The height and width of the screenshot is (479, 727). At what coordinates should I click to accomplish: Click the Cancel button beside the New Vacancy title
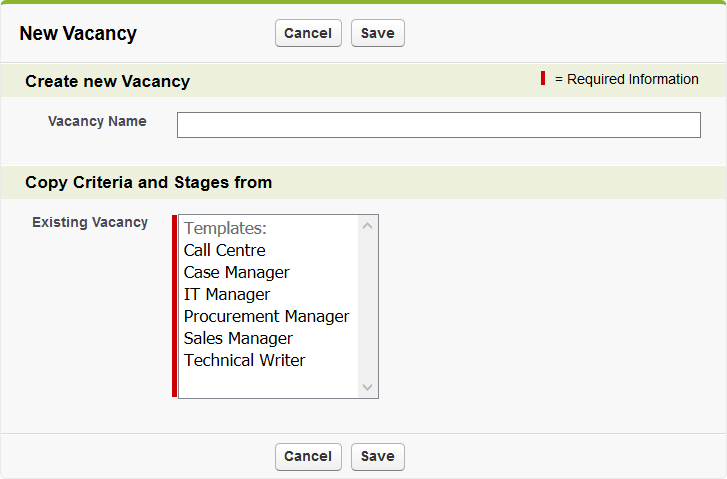click(308, 33)
